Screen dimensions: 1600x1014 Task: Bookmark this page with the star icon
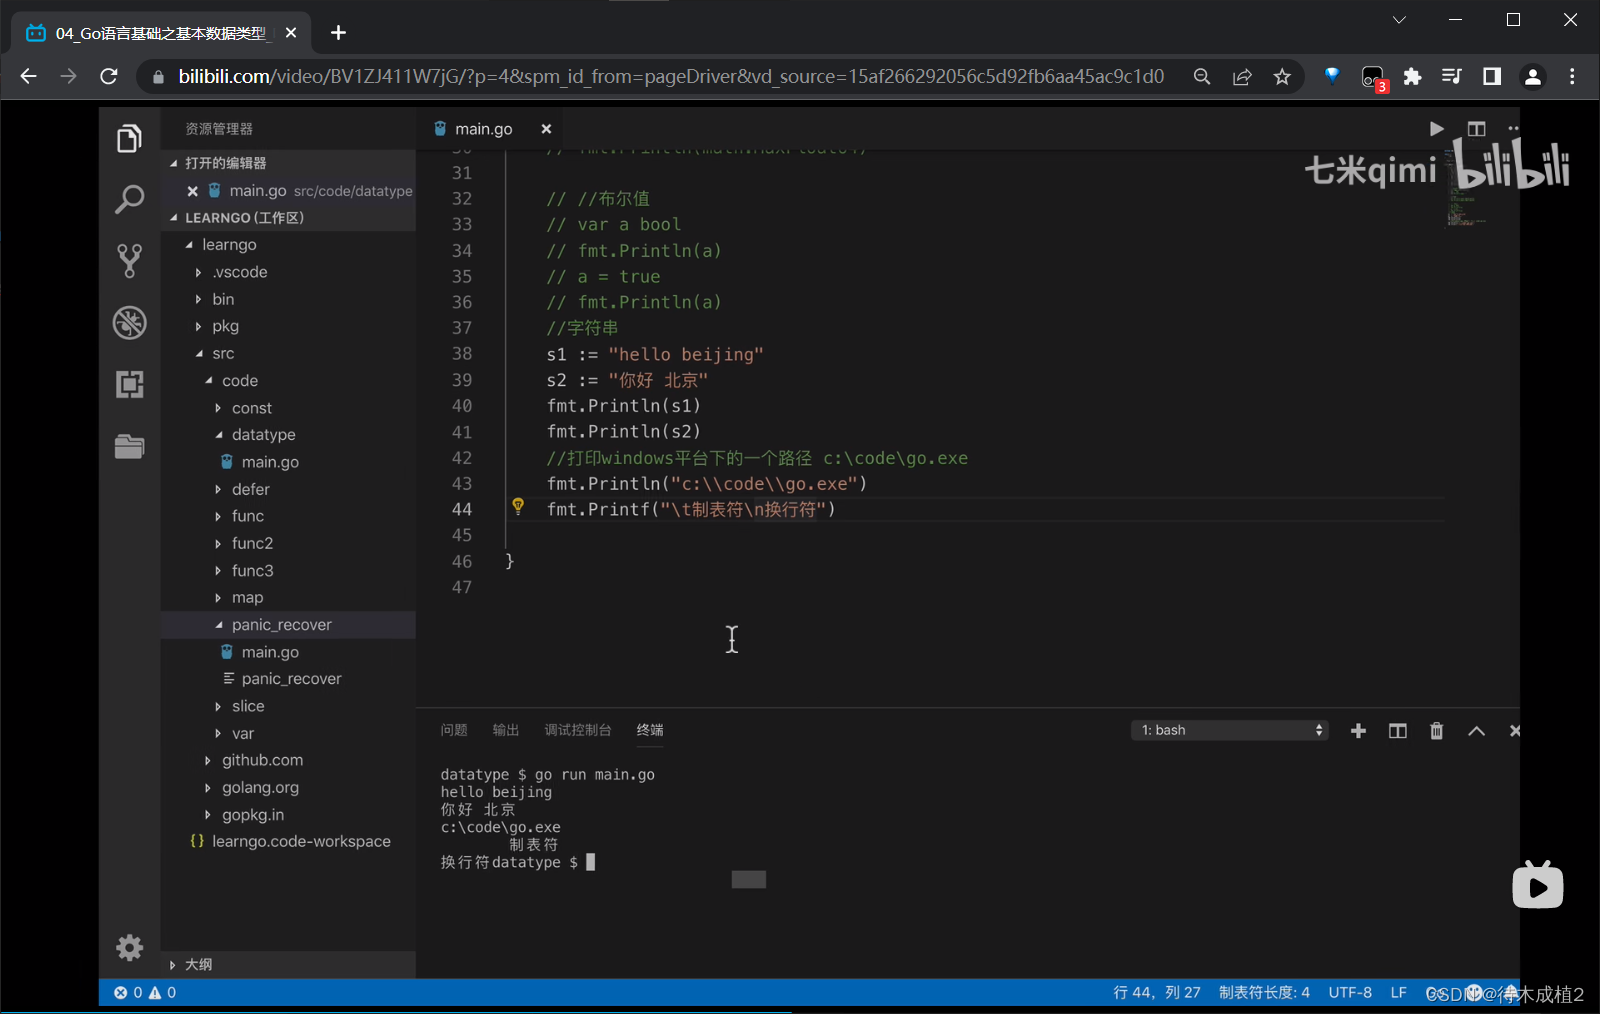coord(1282,77)
